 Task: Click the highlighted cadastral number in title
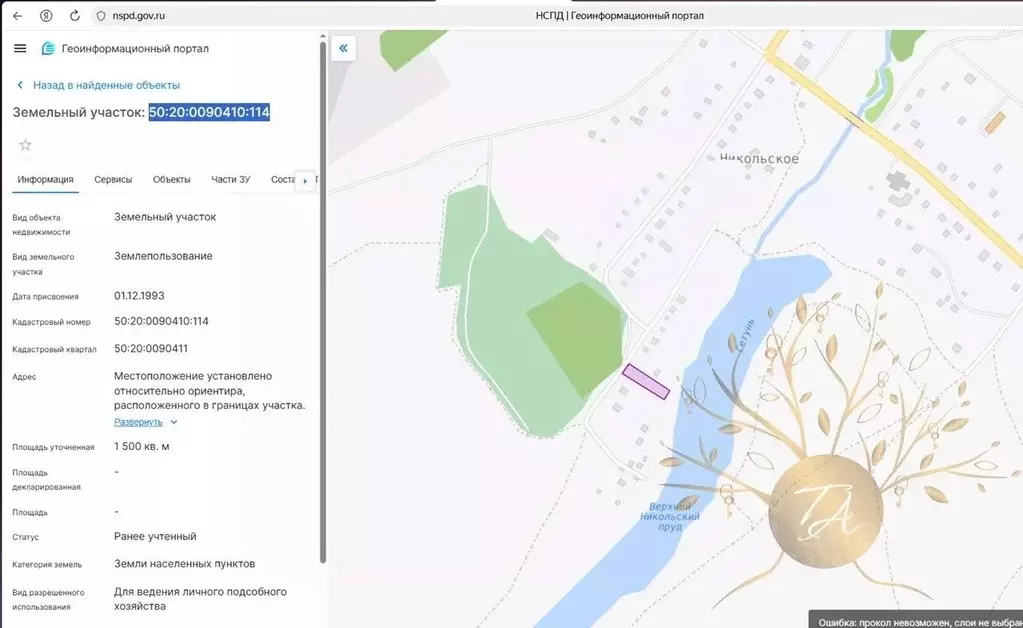coord(209,112)
